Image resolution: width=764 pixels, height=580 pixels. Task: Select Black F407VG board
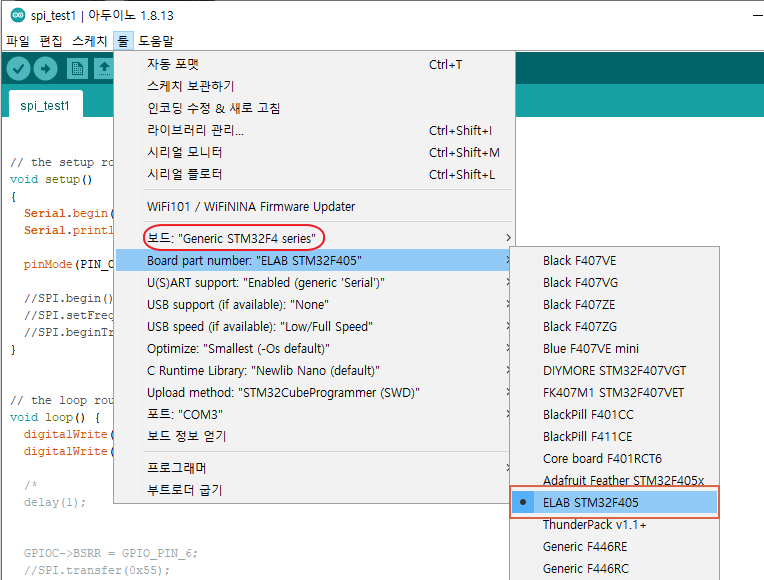point(614,283)
